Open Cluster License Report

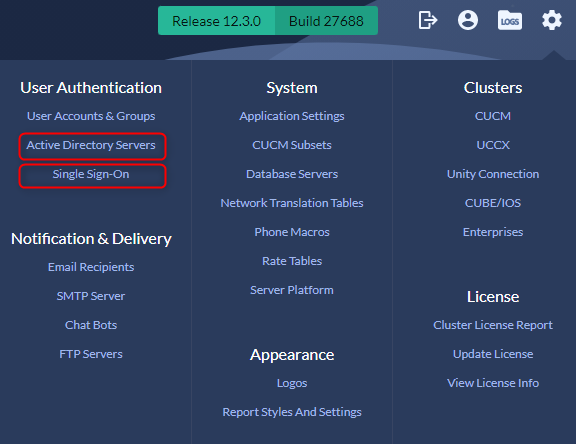point(493,325)
